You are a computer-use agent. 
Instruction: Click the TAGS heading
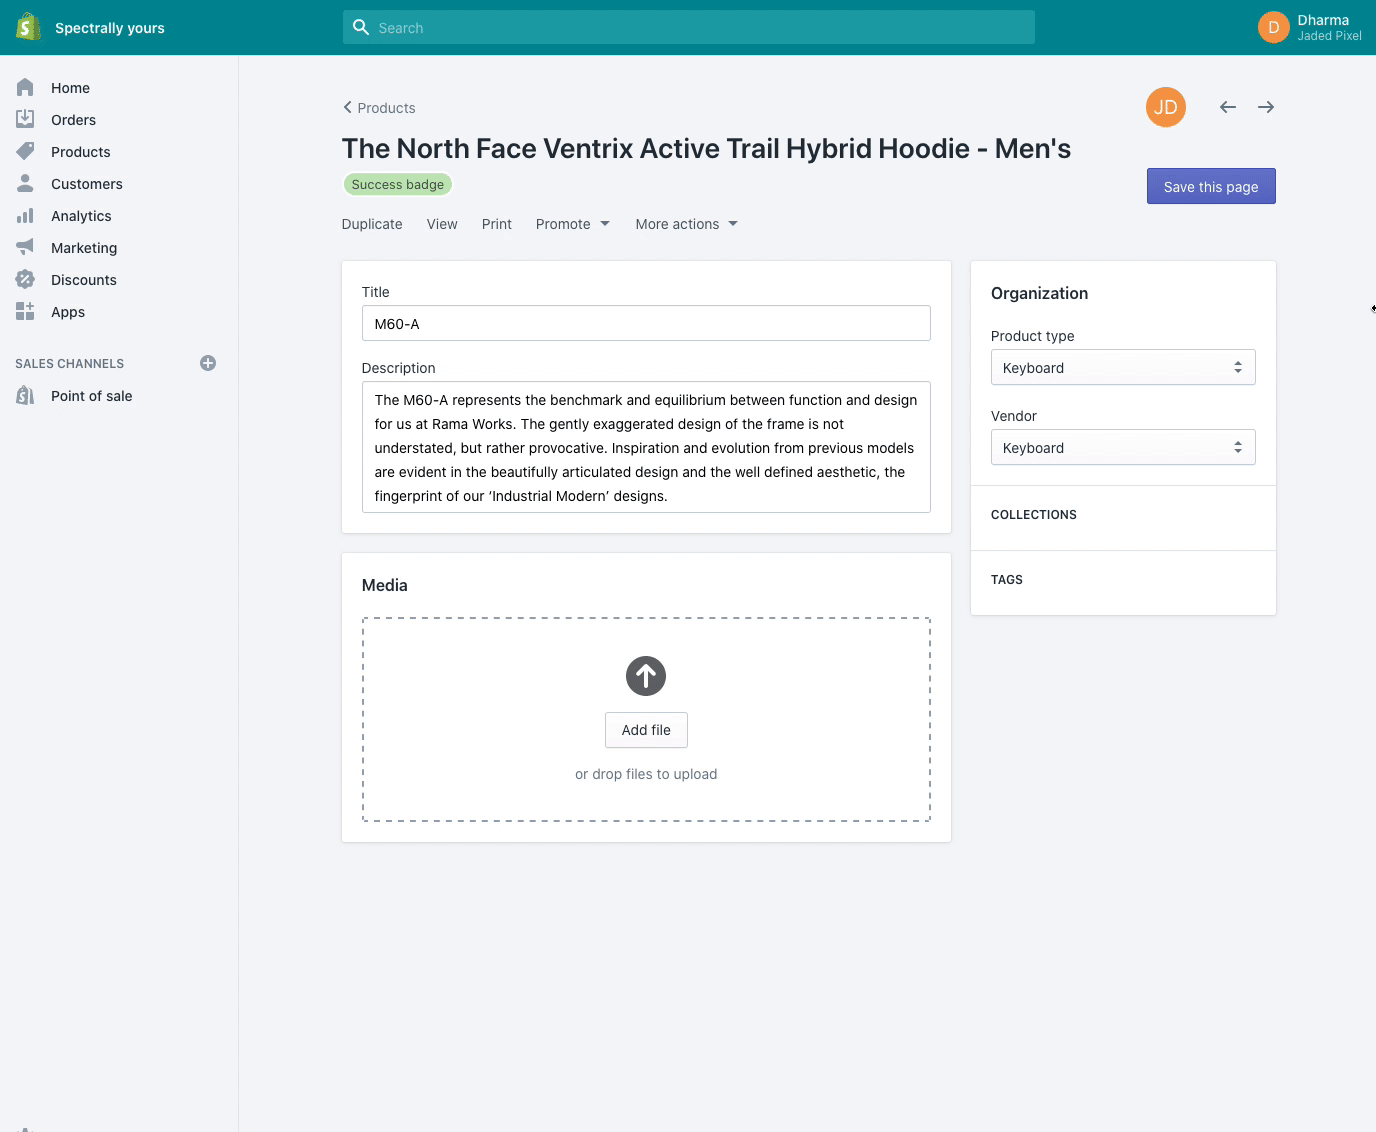click(1007, 580)
